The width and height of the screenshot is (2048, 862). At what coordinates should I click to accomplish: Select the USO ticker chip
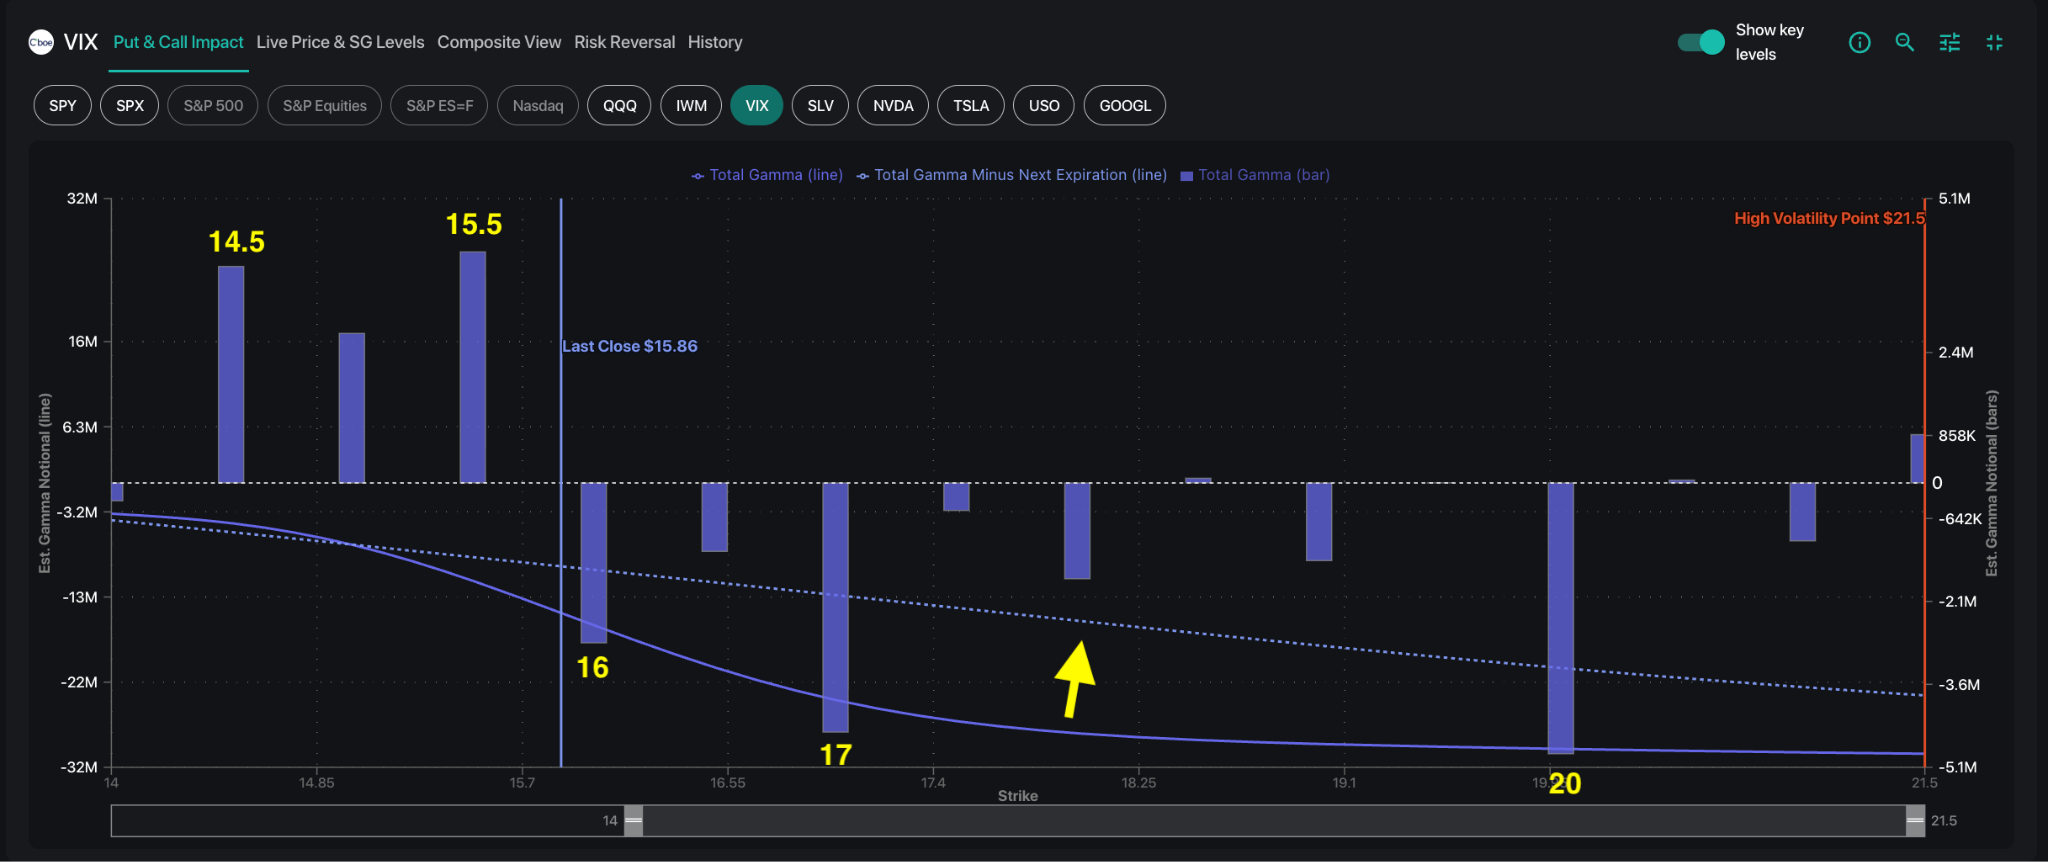[x=1044, y=106]
